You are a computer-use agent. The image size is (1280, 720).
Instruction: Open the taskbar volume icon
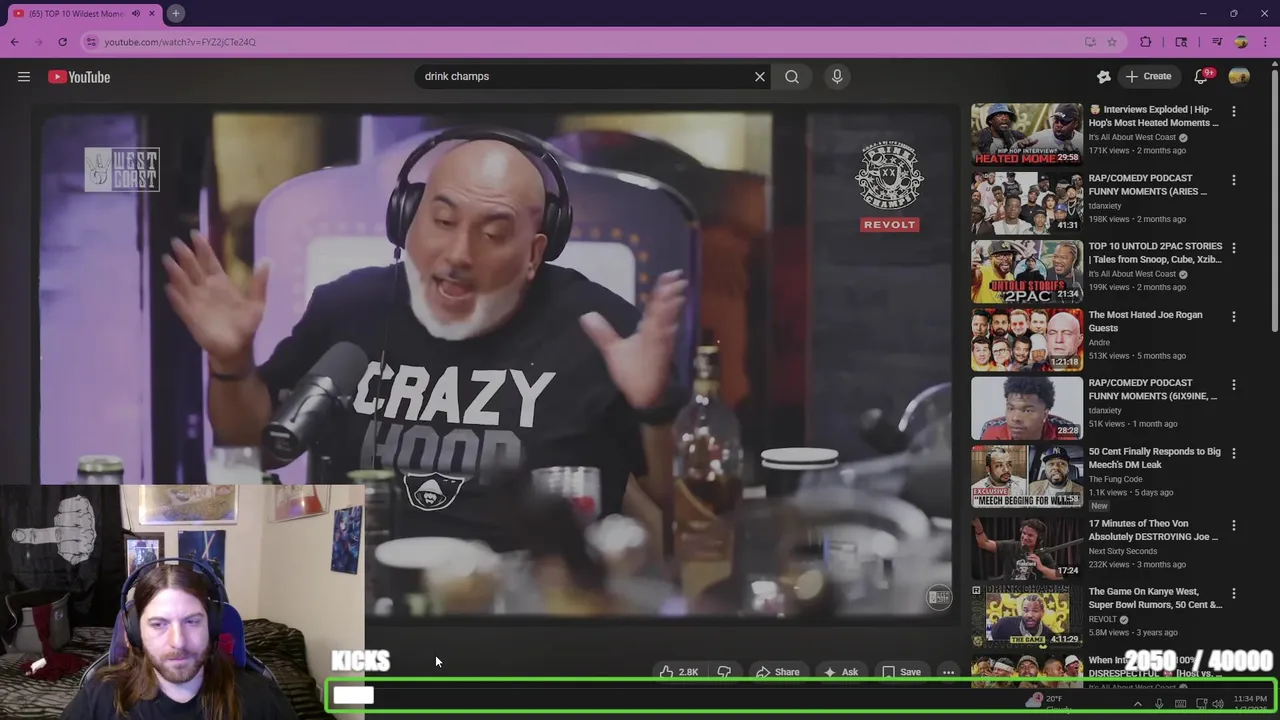tap(1218, 704)
